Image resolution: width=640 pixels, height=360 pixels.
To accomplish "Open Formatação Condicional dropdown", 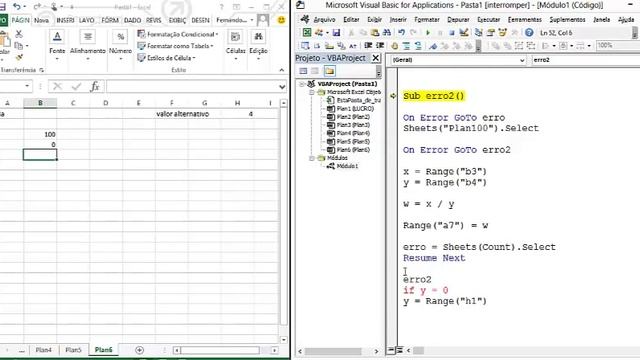I will coord(178,34).
